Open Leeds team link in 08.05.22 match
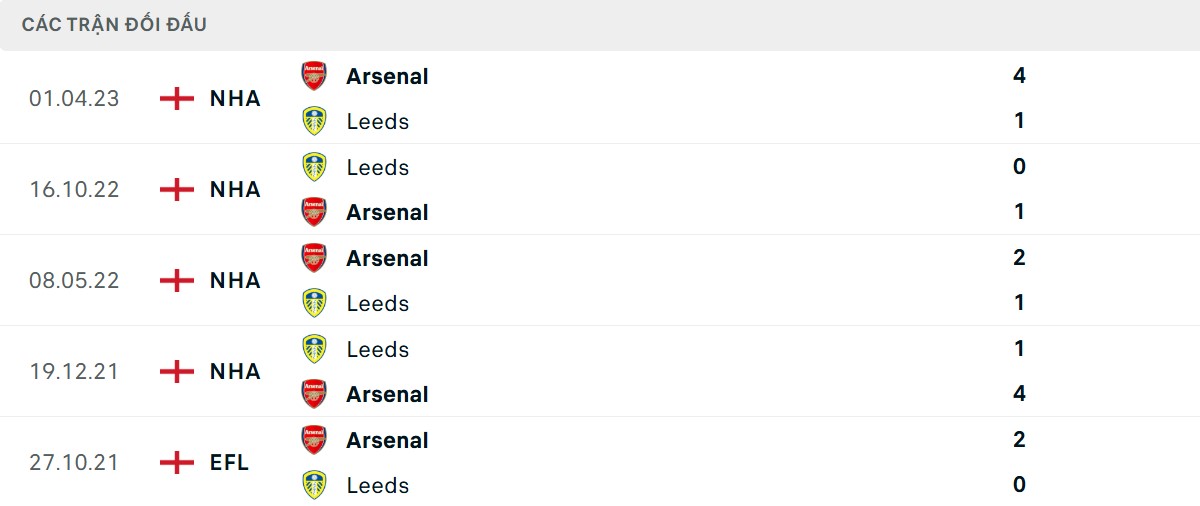Image resolution: width=1200 pixels, height=506 pixels. click(x=378, y=304)
